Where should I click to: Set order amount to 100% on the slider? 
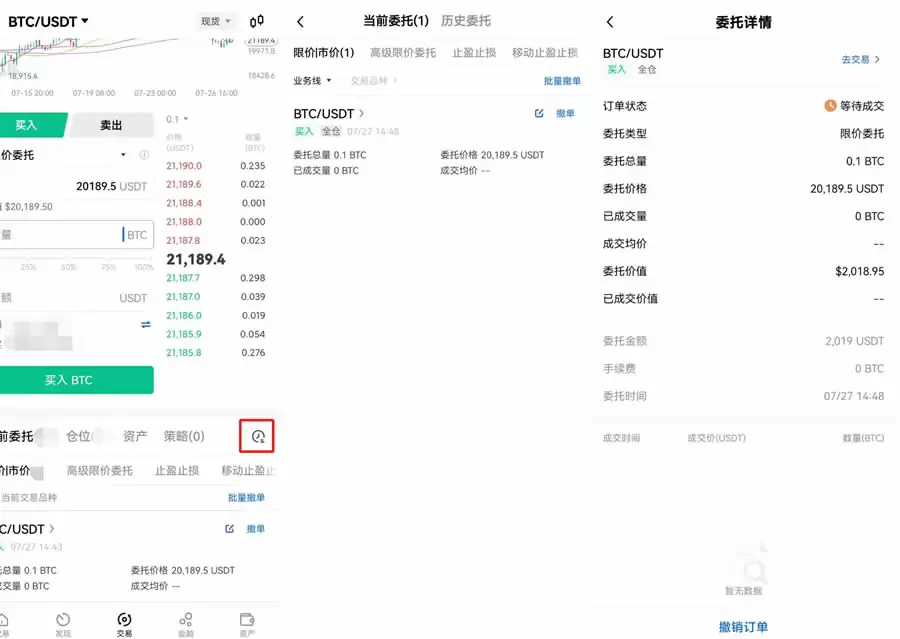coord(143,267)
